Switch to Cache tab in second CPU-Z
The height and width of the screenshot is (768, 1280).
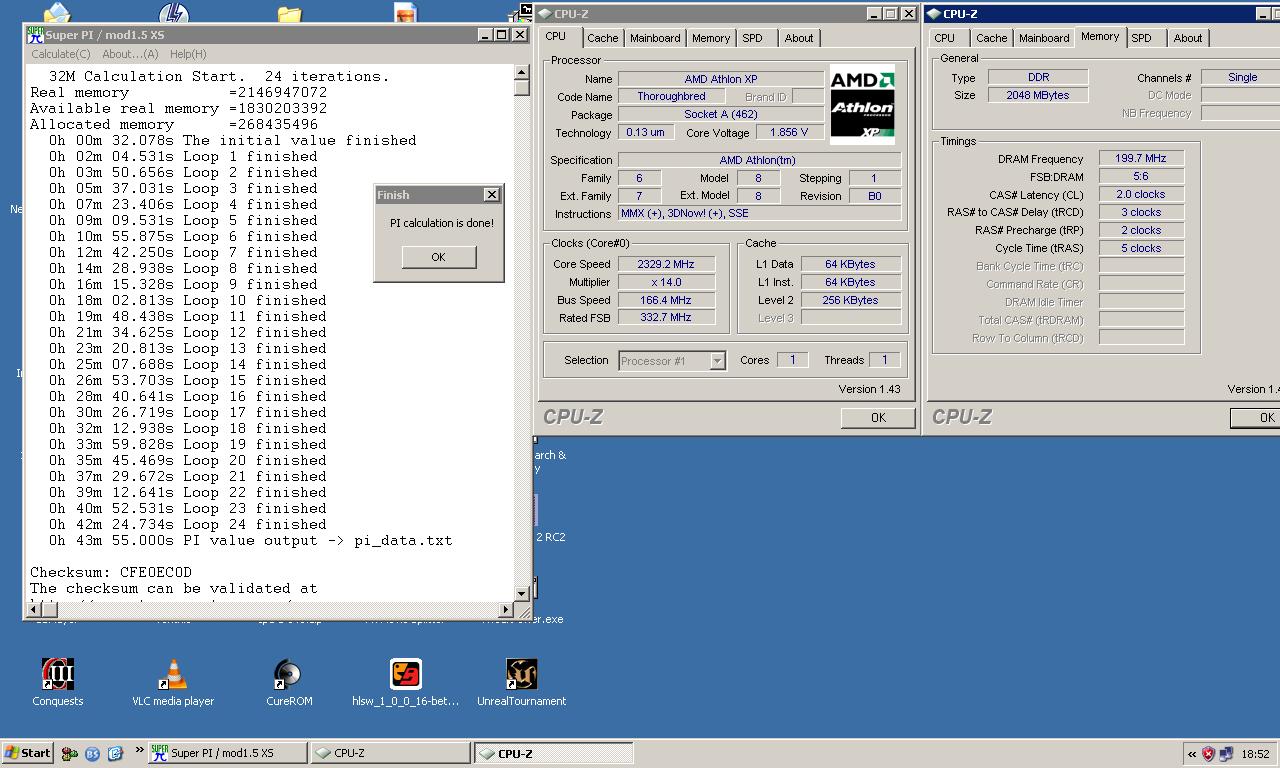[x=991, y=38]
